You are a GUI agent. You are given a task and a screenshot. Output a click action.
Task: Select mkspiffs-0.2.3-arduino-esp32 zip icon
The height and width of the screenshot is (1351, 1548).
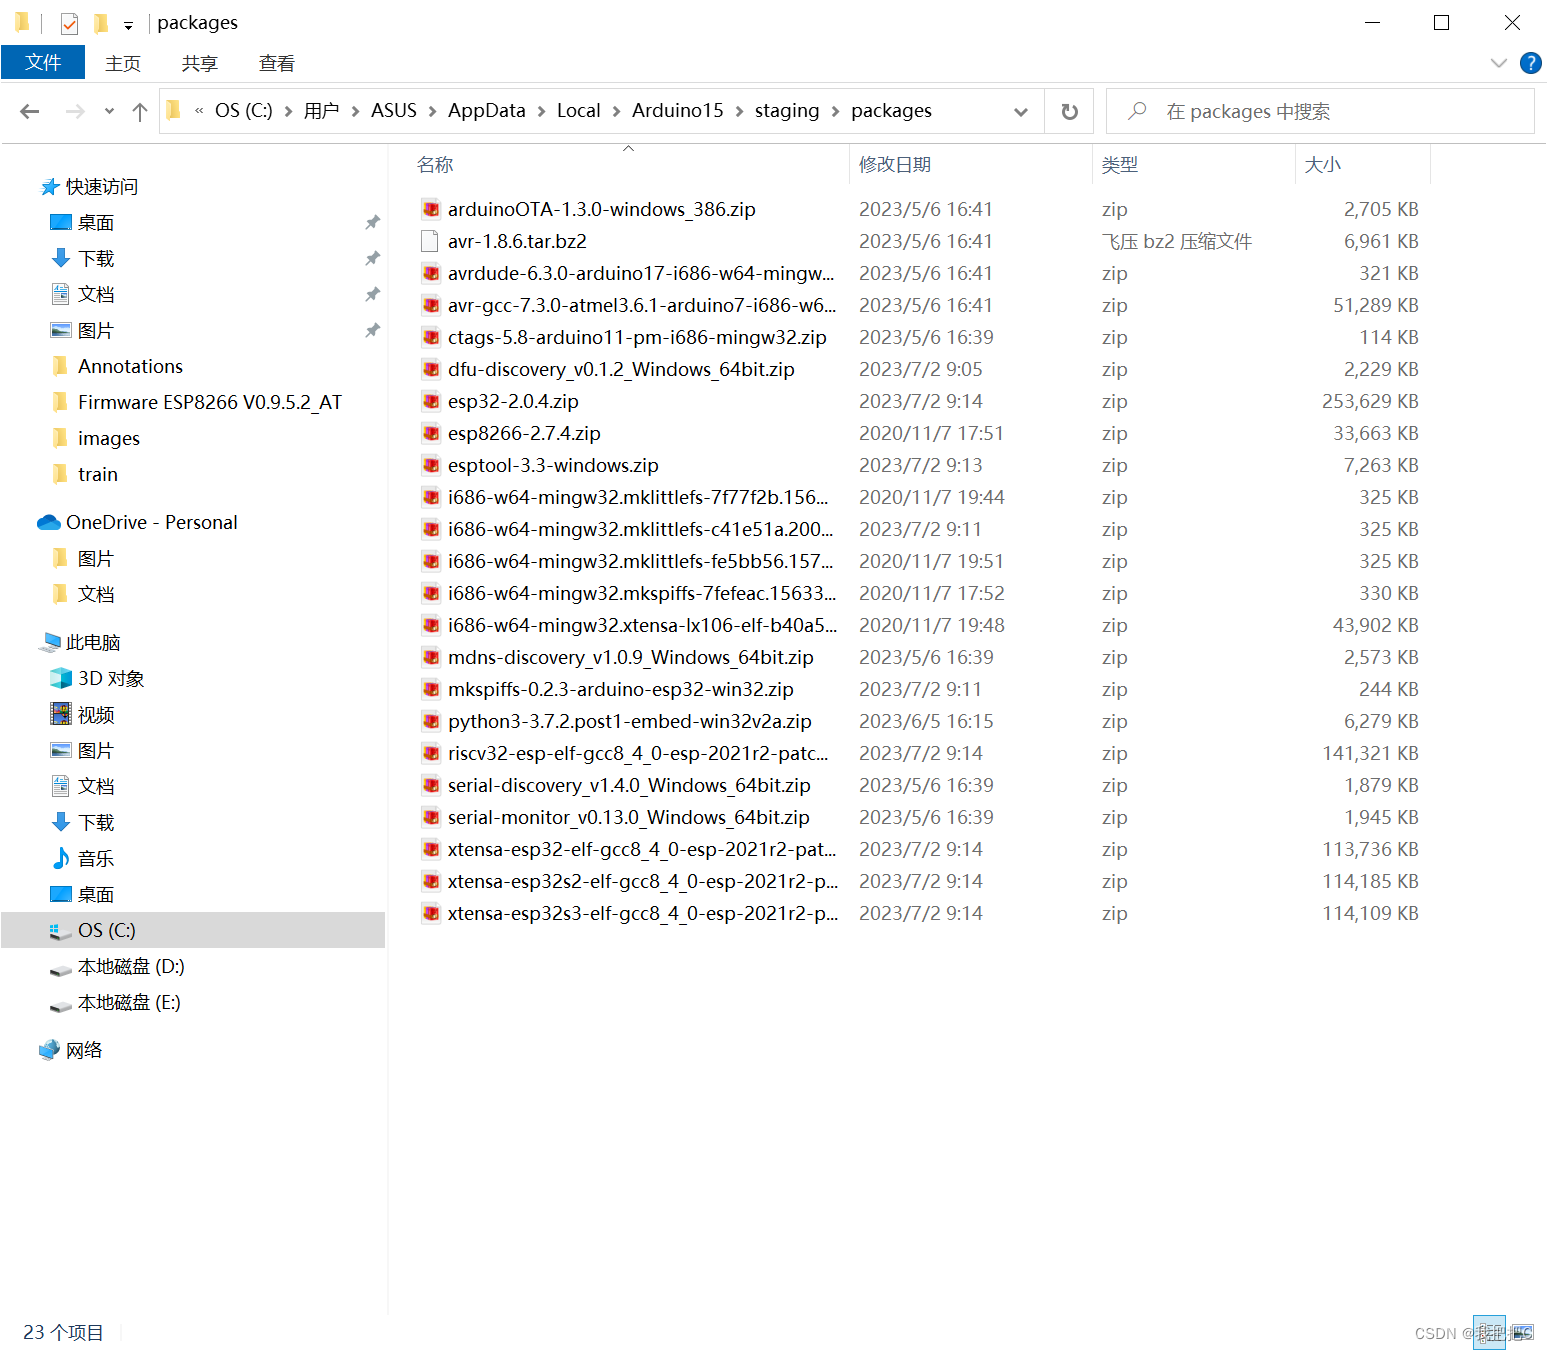pos(430,689)
